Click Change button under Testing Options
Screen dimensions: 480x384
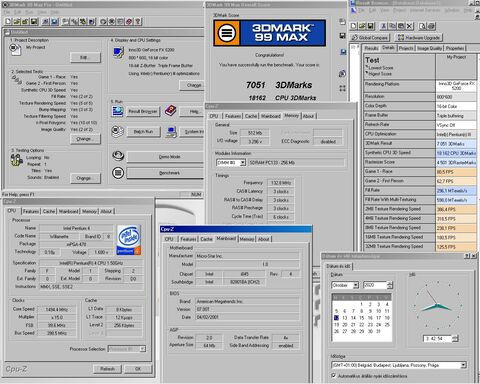85,178
